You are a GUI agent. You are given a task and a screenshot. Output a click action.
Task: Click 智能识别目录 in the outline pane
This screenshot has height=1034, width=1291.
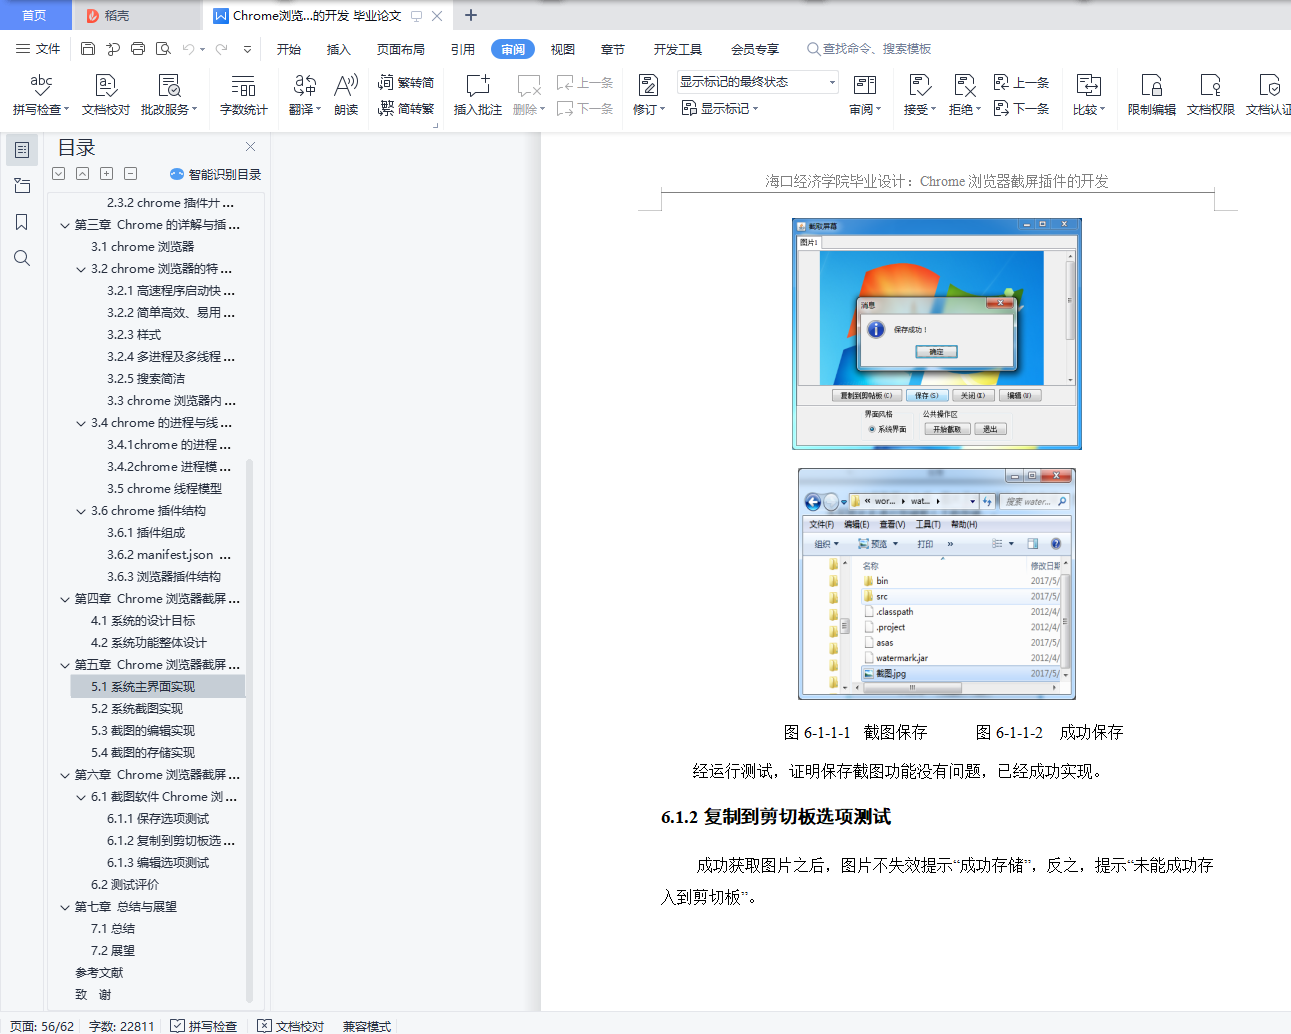215,174
